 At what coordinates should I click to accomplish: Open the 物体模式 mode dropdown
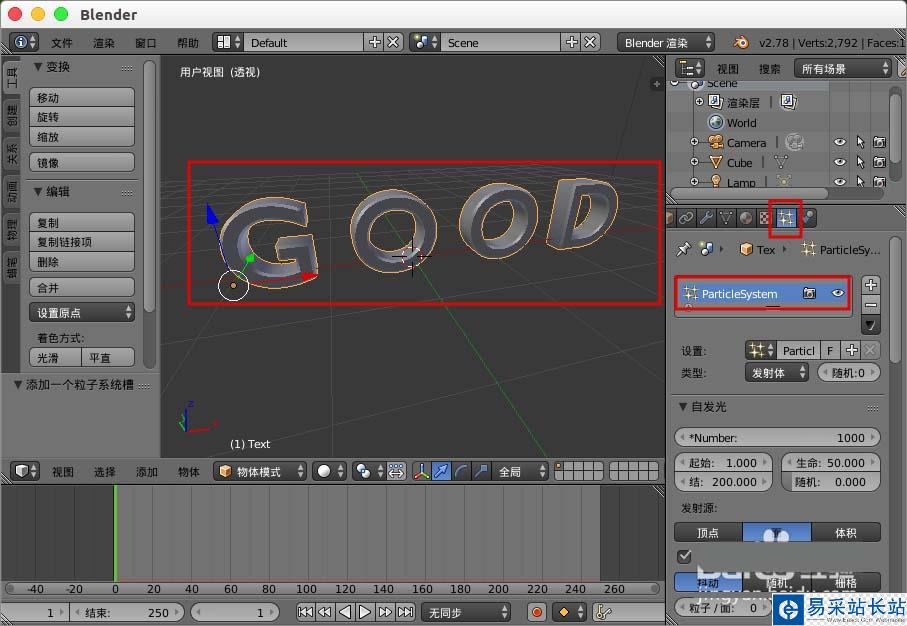click(x=260, y=472)
